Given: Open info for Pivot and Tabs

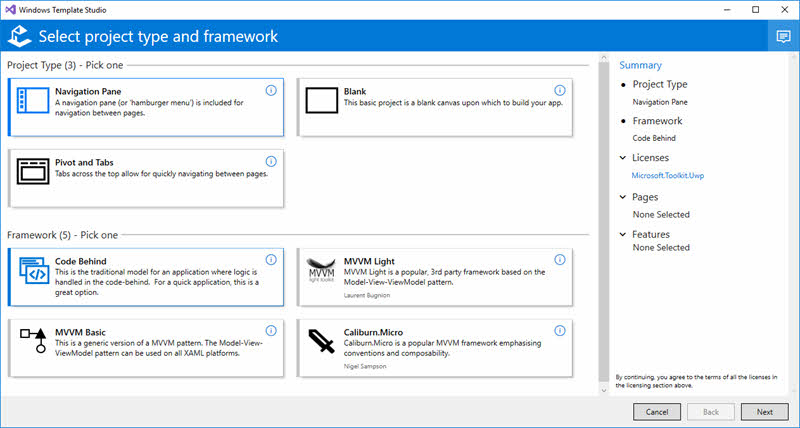Looking at the screenshot, I should 271,161.
